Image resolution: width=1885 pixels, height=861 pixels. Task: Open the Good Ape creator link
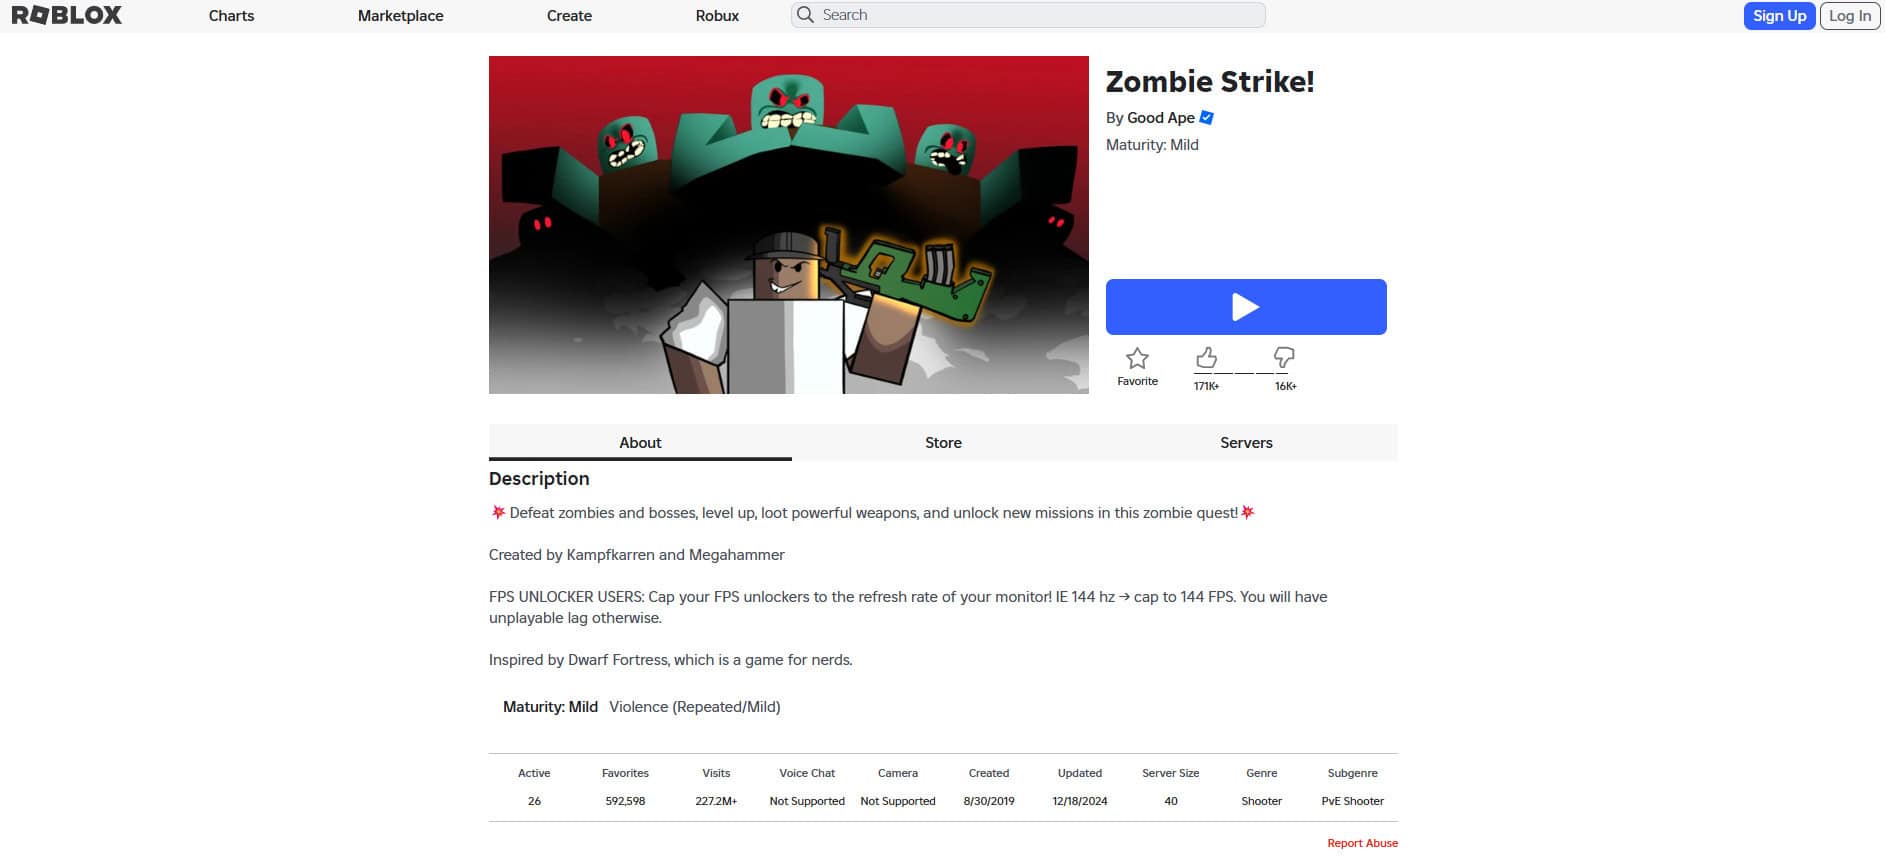click(1160, 118)
